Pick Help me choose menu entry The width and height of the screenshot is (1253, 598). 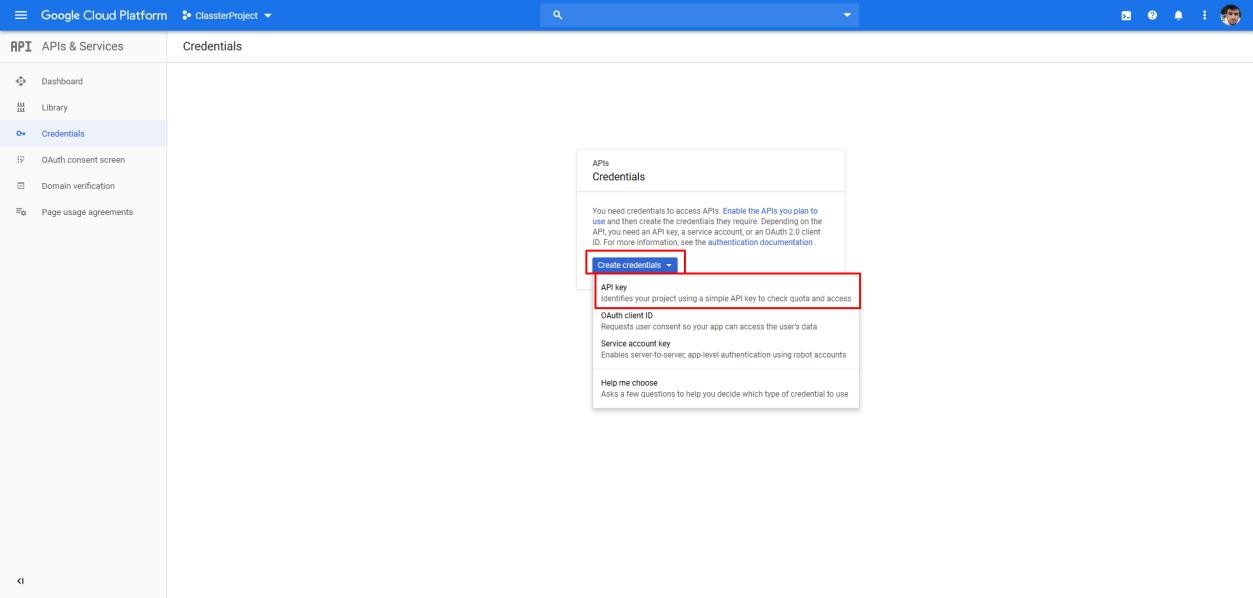click(x=725, y=388)
